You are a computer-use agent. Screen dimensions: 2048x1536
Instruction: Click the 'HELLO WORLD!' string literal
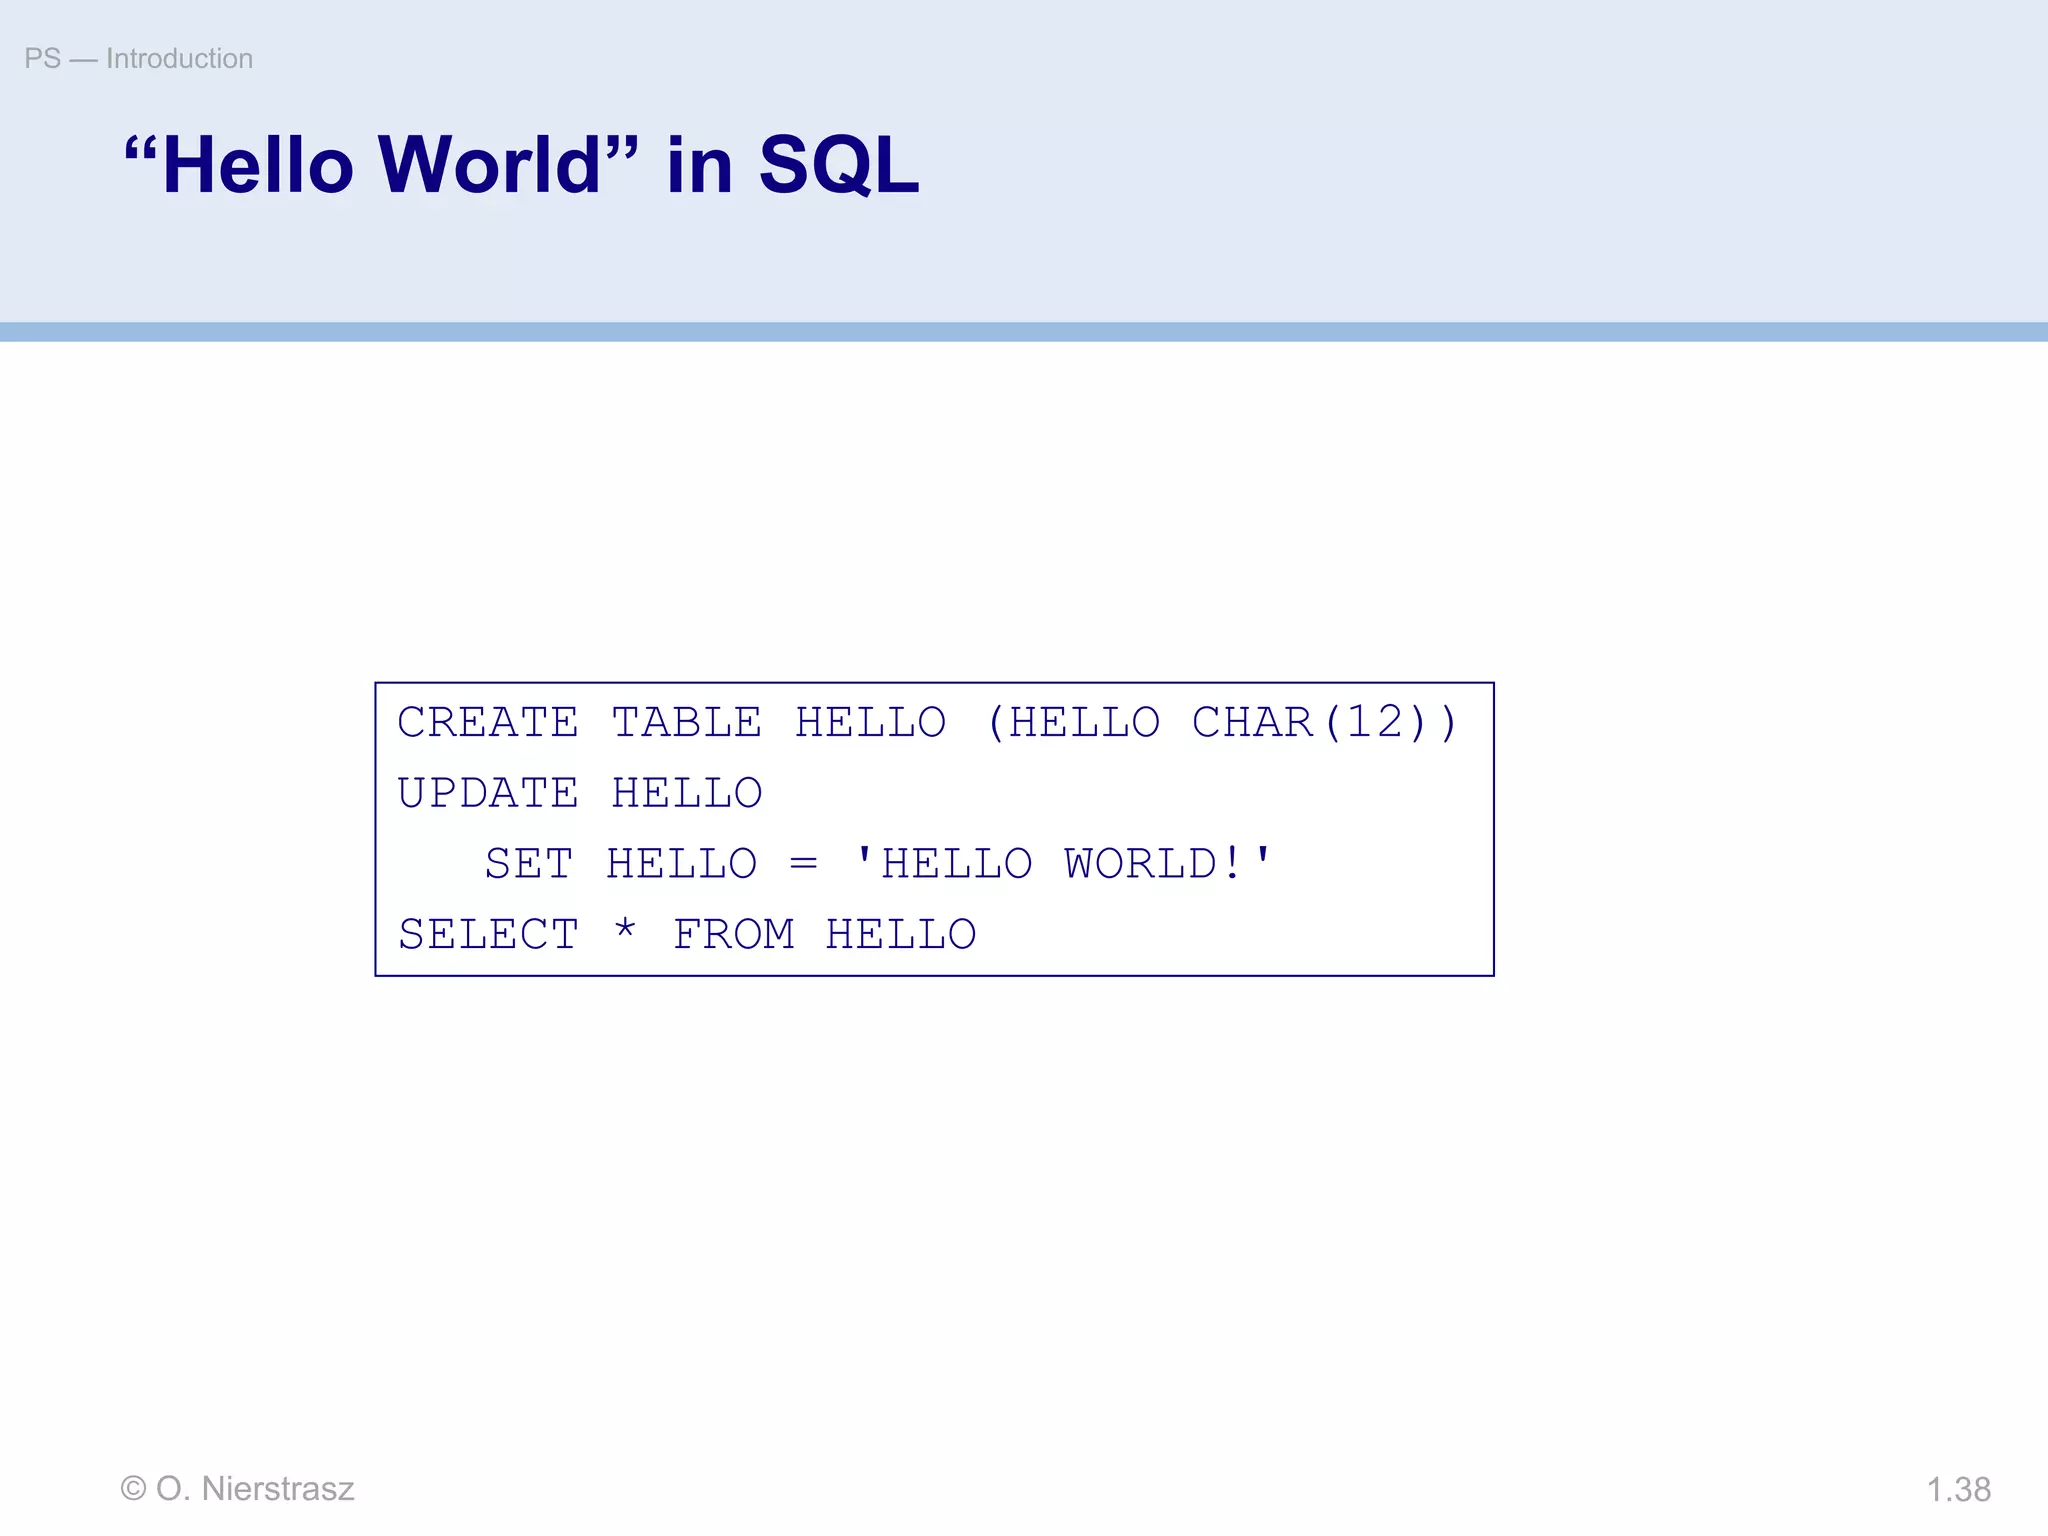1062,864
